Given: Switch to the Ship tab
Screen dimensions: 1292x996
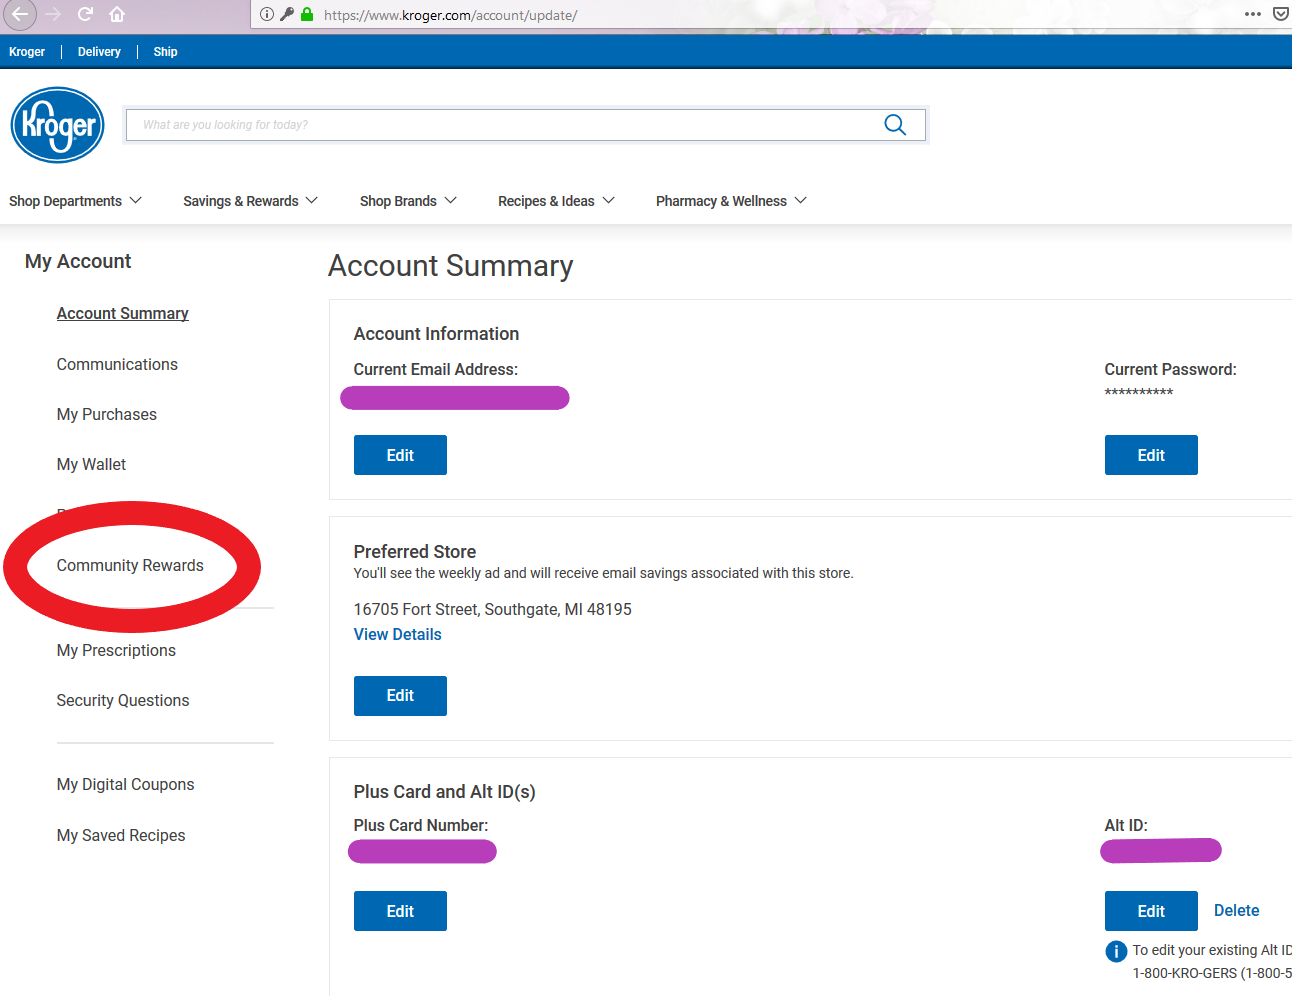Looking at the screenshot, I should (165, 52).
